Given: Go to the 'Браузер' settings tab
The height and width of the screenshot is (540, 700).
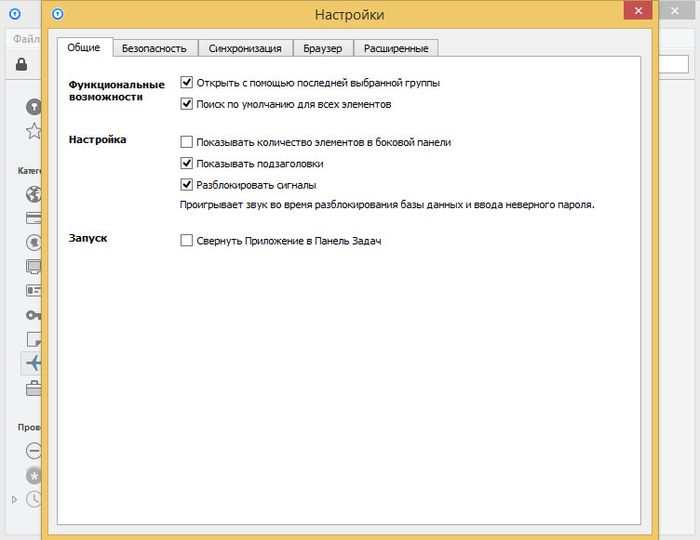Looking at the screenshot, I should coord(323,48).
